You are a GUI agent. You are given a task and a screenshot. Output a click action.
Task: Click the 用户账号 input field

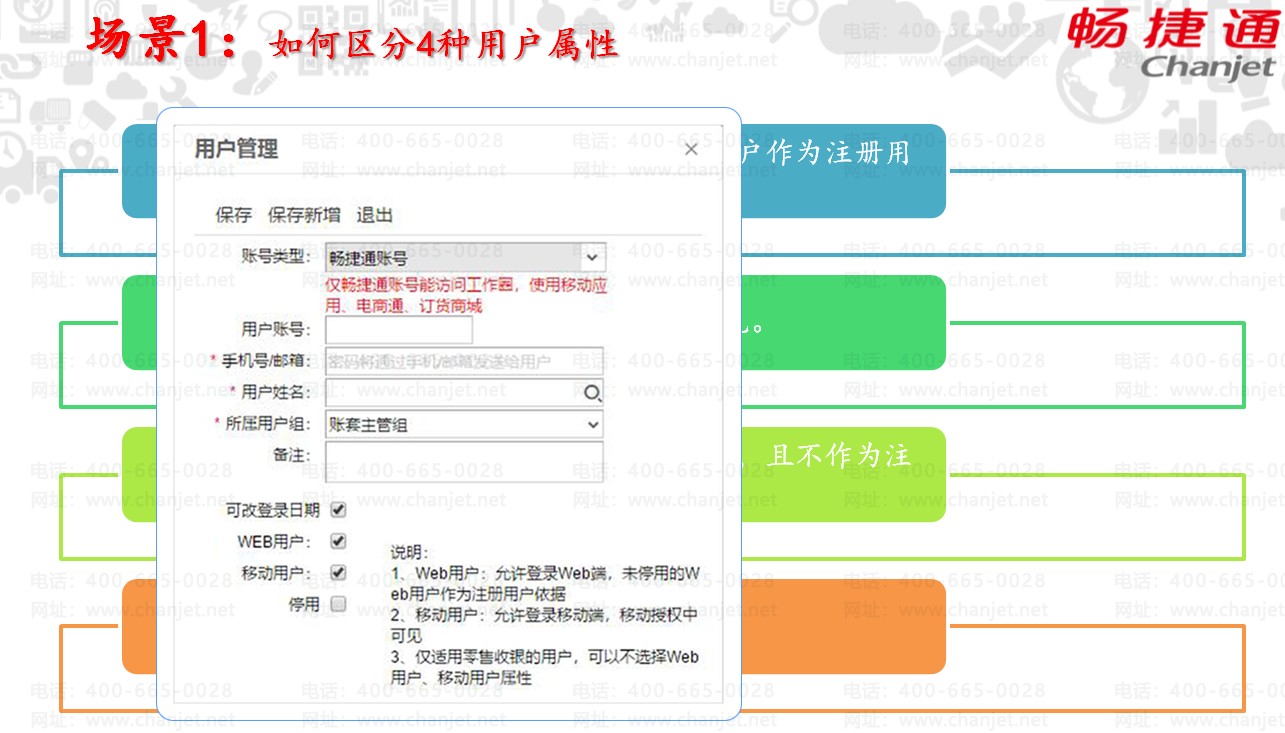(x=399, y=330)
